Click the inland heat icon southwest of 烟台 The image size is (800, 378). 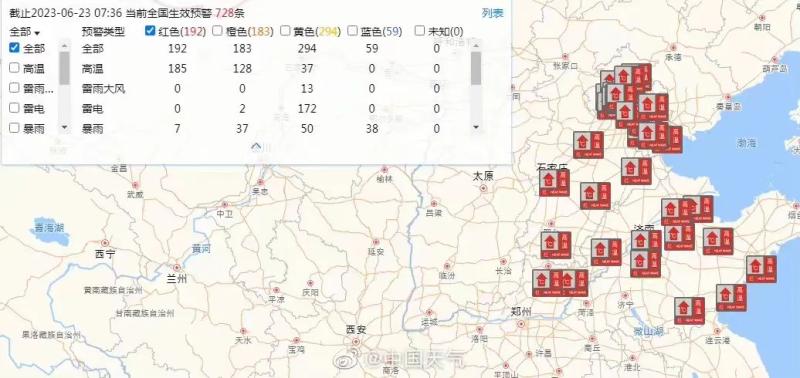point(718,241)
